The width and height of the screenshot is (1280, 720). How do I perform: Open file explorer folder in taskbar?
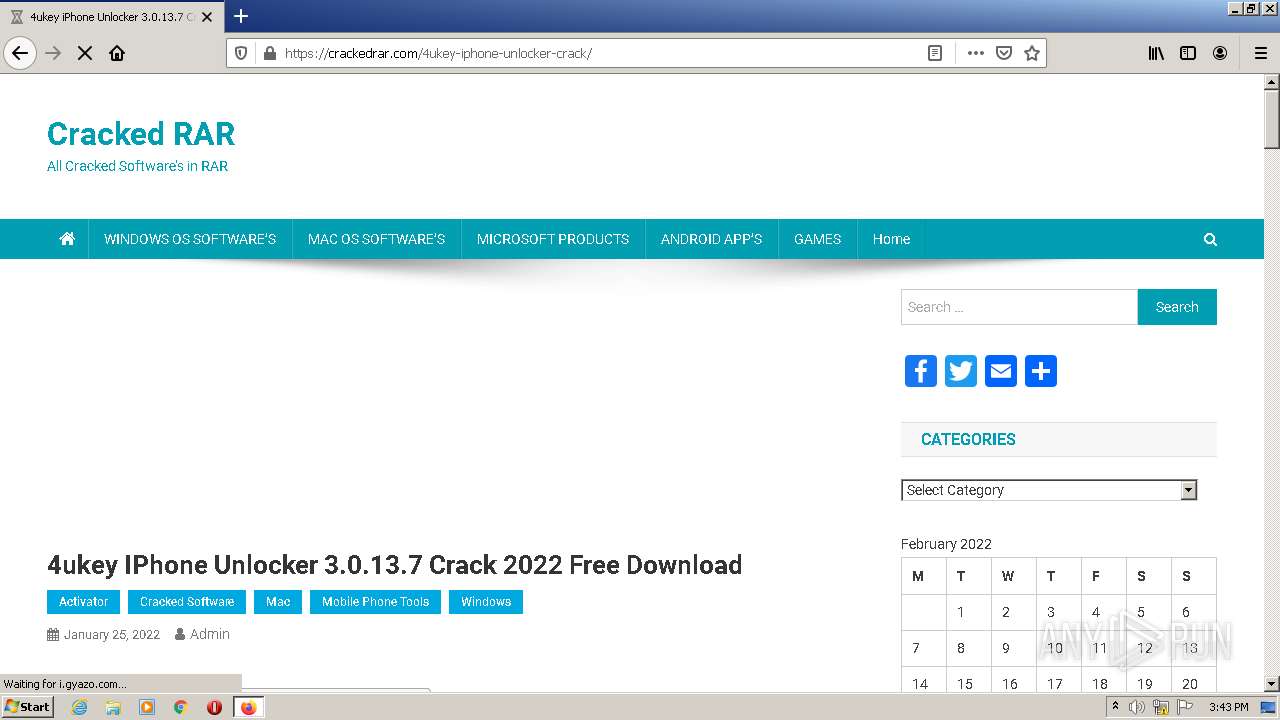click(x=113, y=707)
